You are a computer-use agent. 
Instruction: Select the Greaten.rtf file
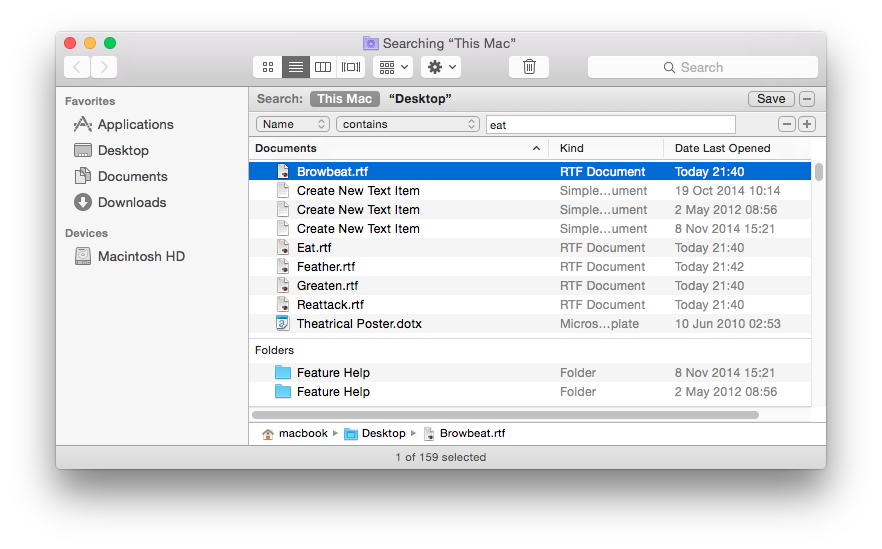530,286
